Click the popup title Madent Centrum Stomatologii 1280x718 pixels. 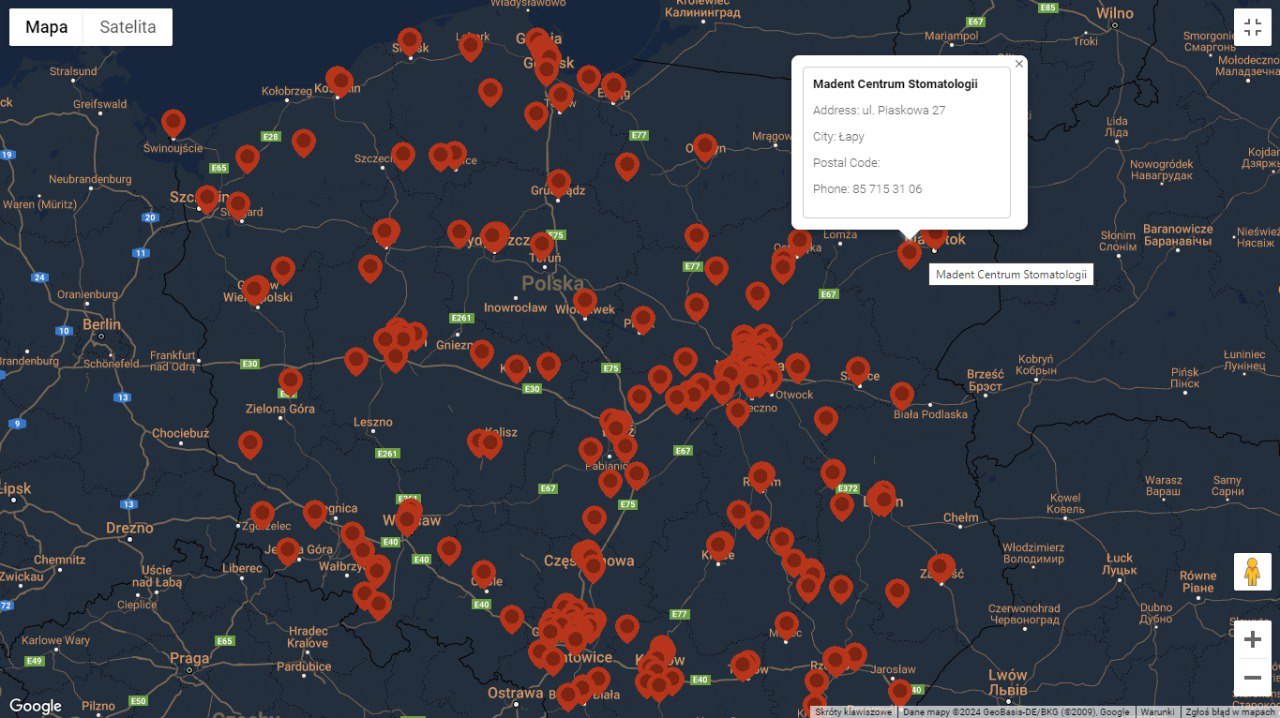[x=895, y=84]
